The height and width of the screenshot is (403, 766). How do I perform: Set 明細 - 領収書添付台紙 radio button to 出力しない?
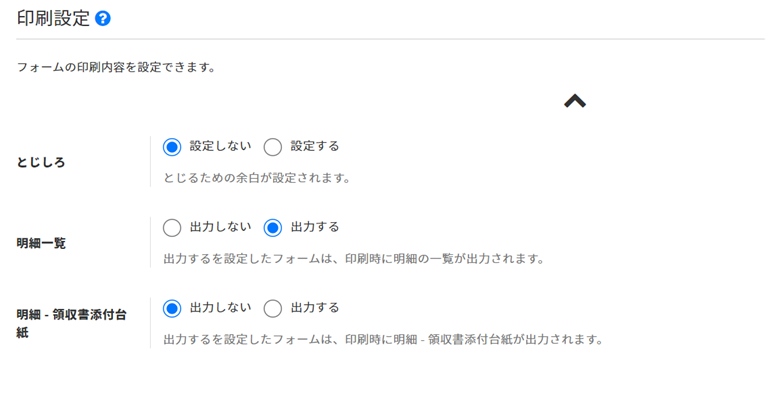172,308
